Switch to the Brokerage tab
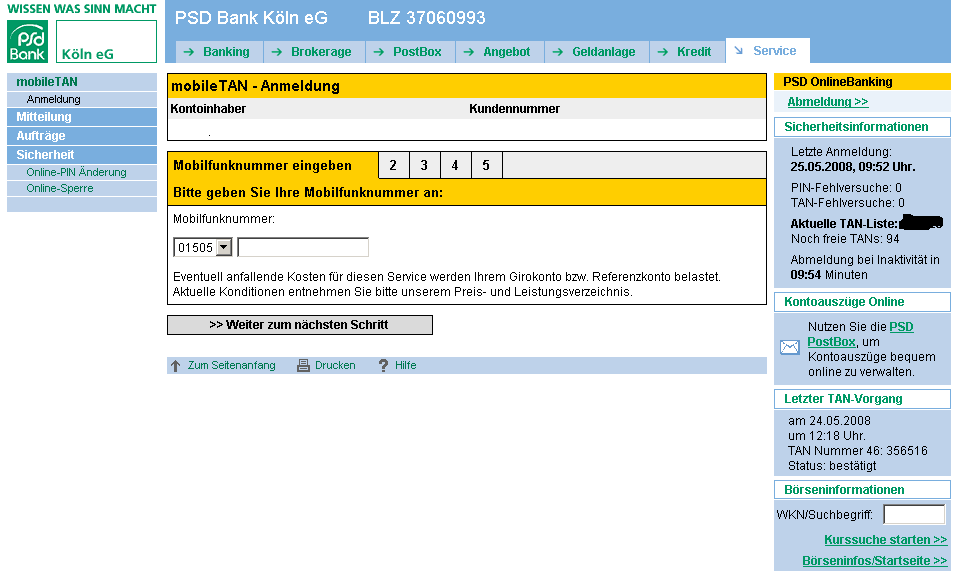 coord(315,52)
